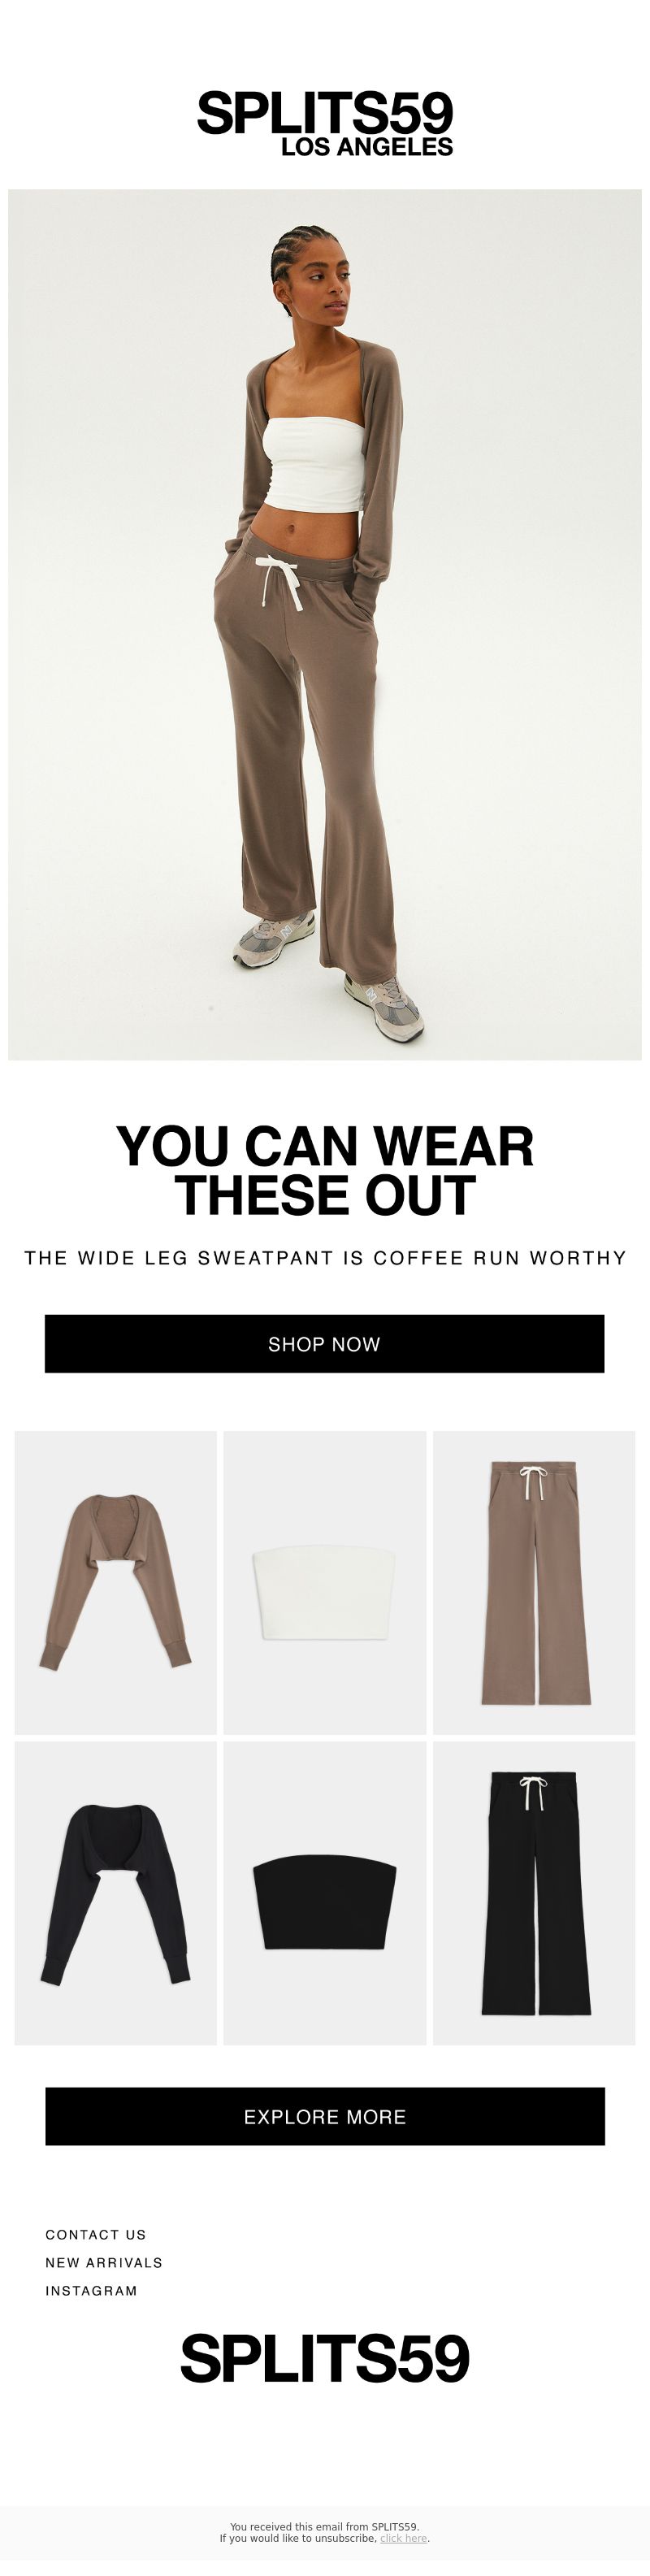Open the New Arrivals link
Viewport: 650px width, 2576px height.
104,2262
